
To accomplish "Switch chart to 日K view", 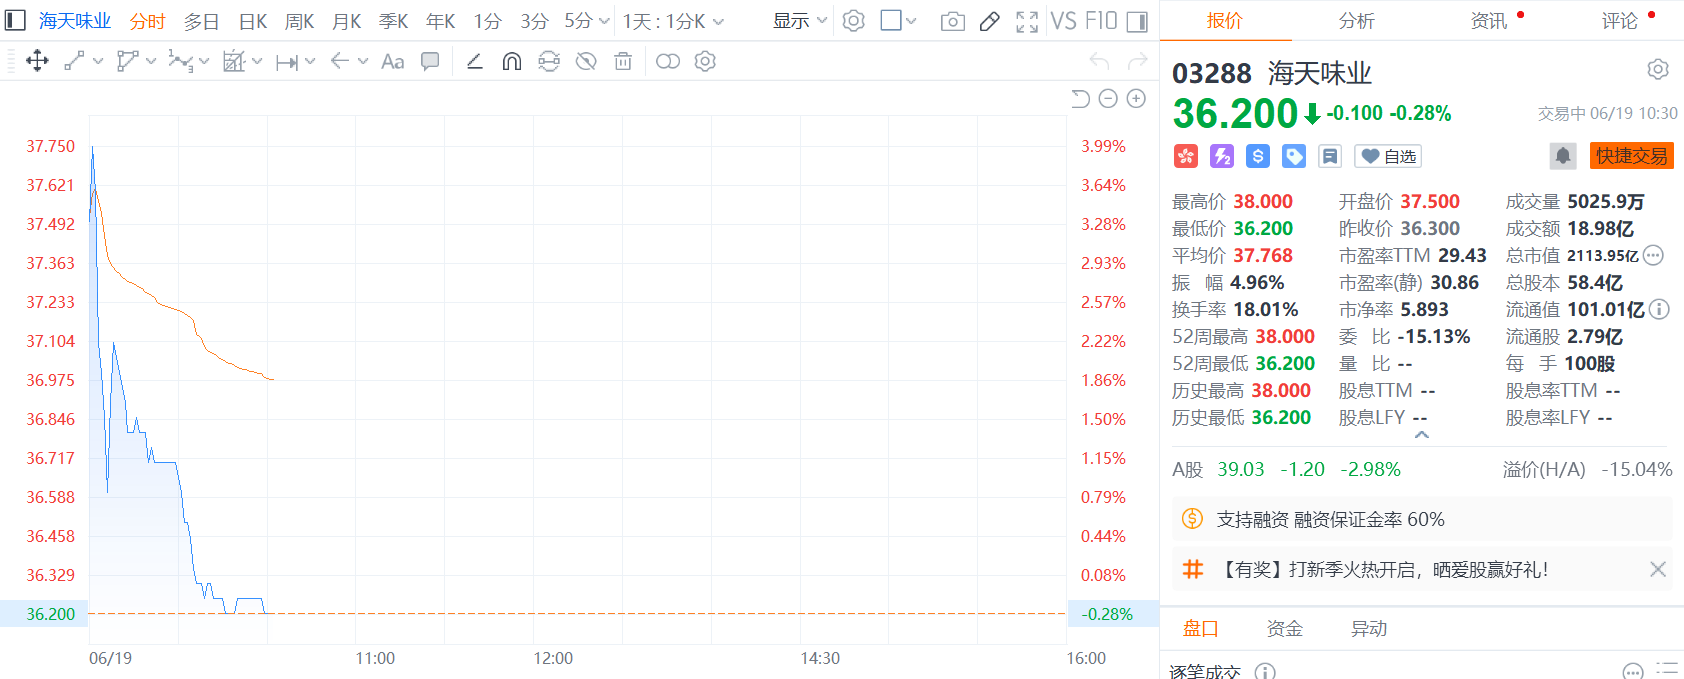I will coord(253,21).
